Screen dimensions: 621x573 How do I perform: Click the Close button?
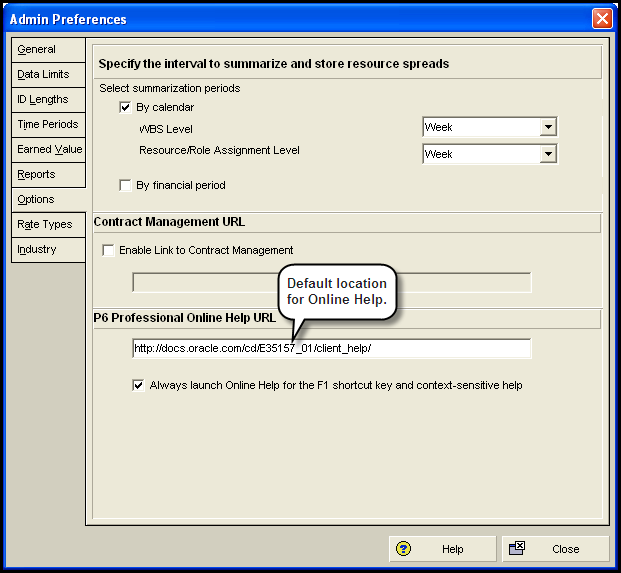pyautogui.click(x=555, y=549)
